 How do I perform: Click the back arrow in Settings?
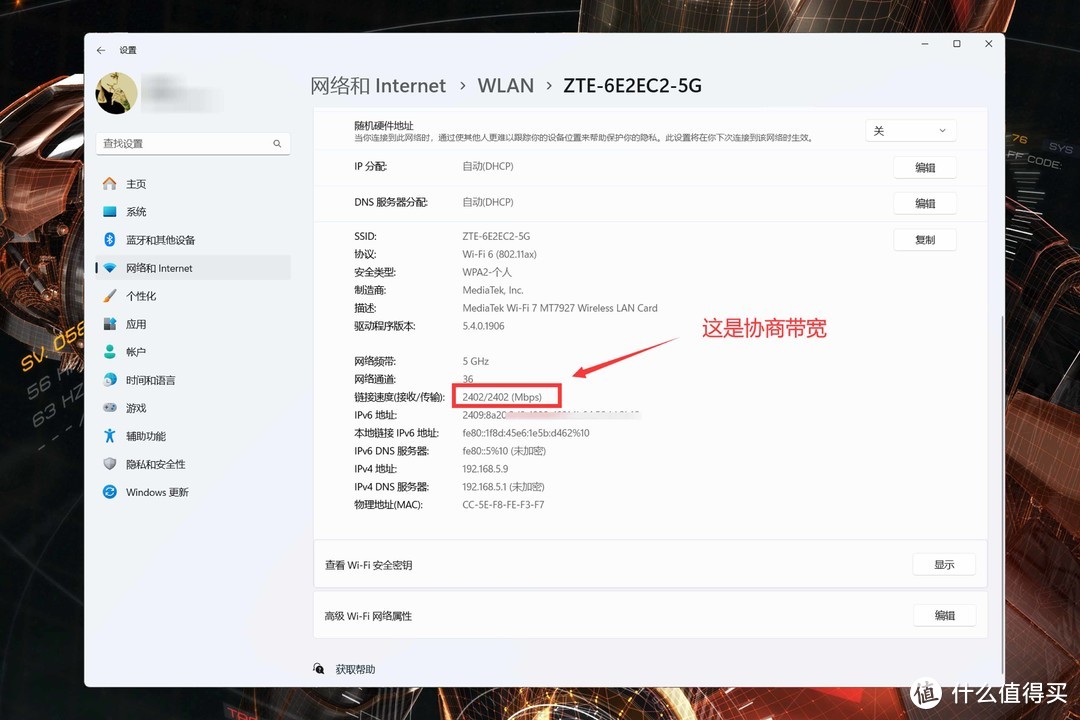coord(100,49)
